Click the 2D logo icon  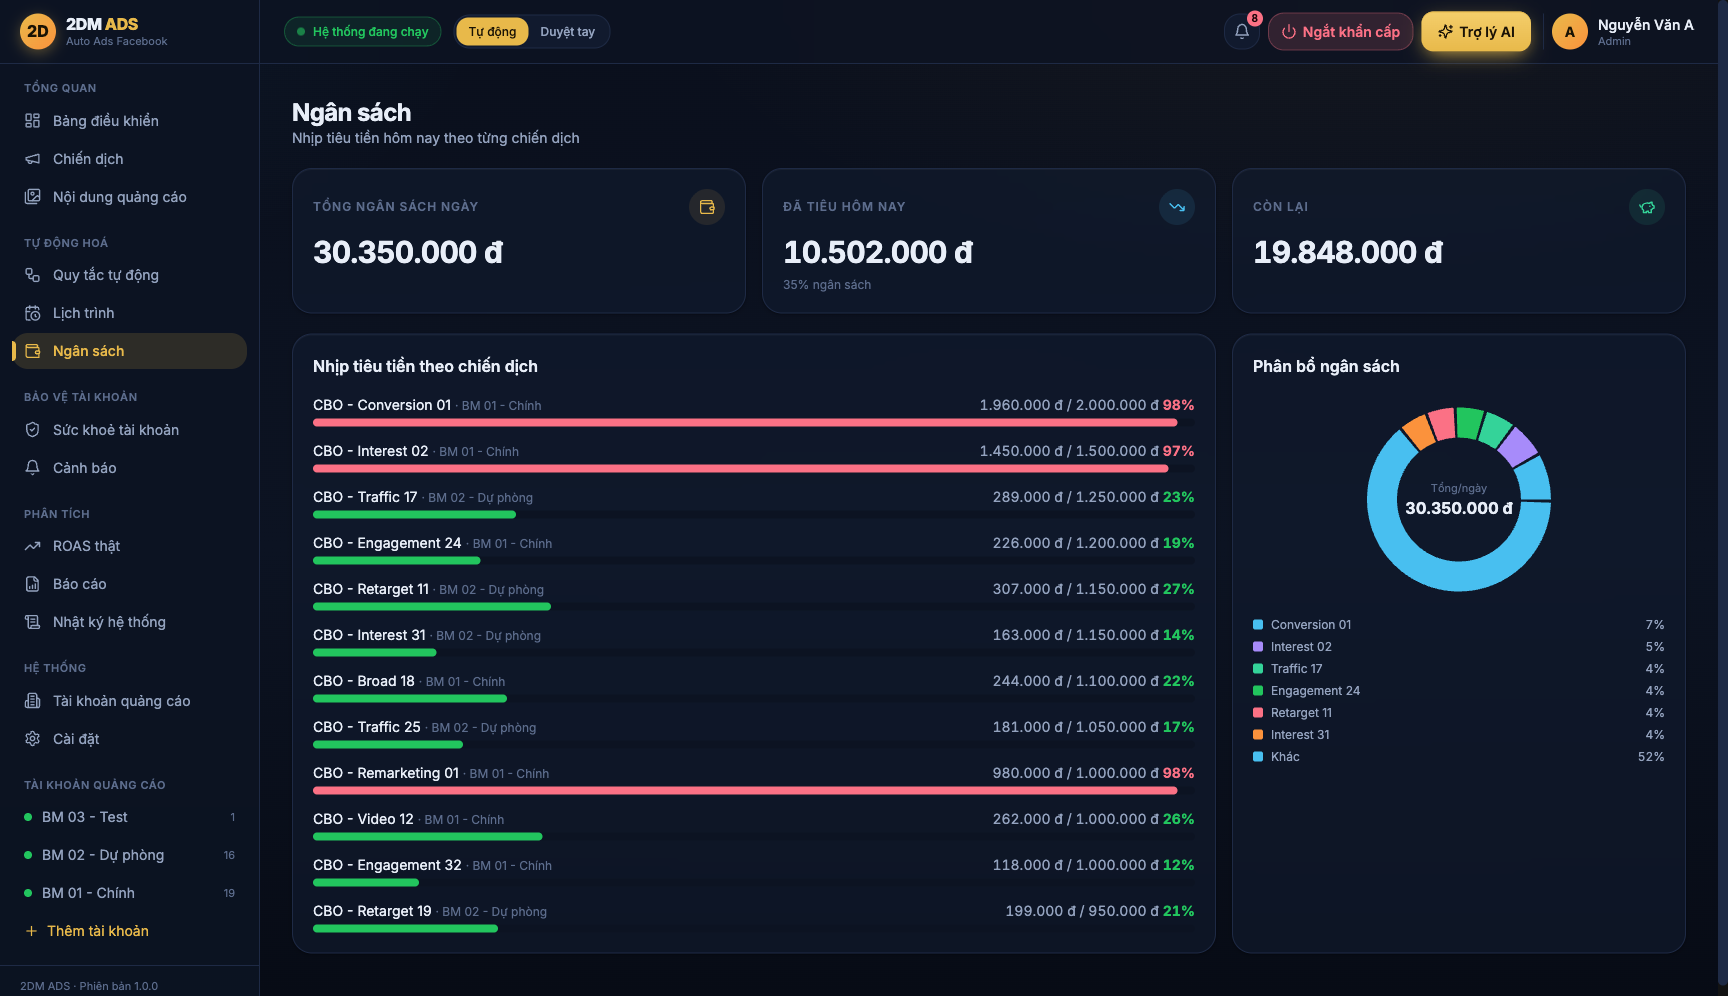click(38, 31)
